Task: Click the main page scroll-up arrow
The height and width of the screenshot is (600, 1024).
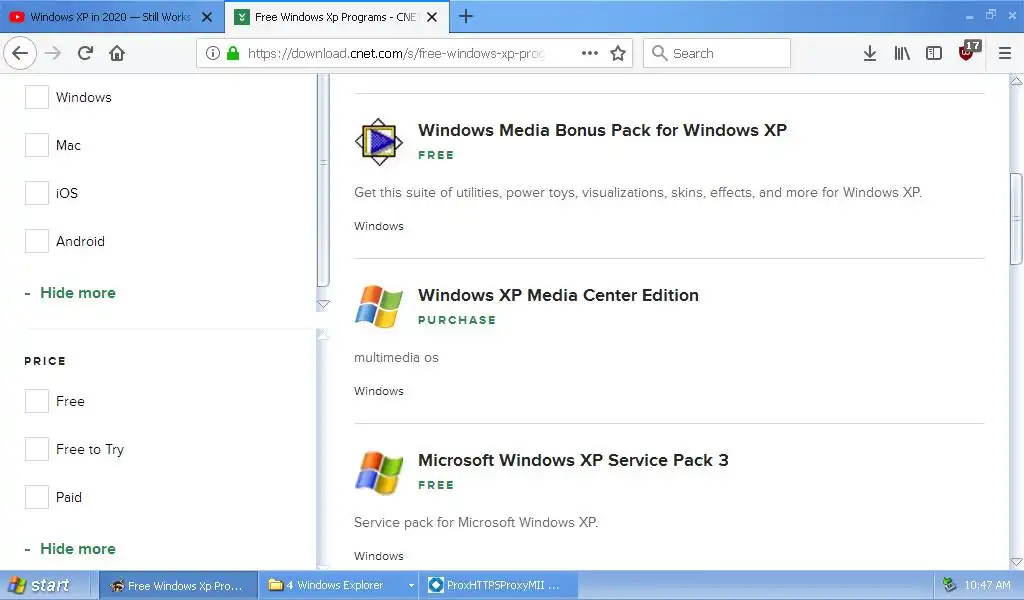Action: [x=1017, y=81]
